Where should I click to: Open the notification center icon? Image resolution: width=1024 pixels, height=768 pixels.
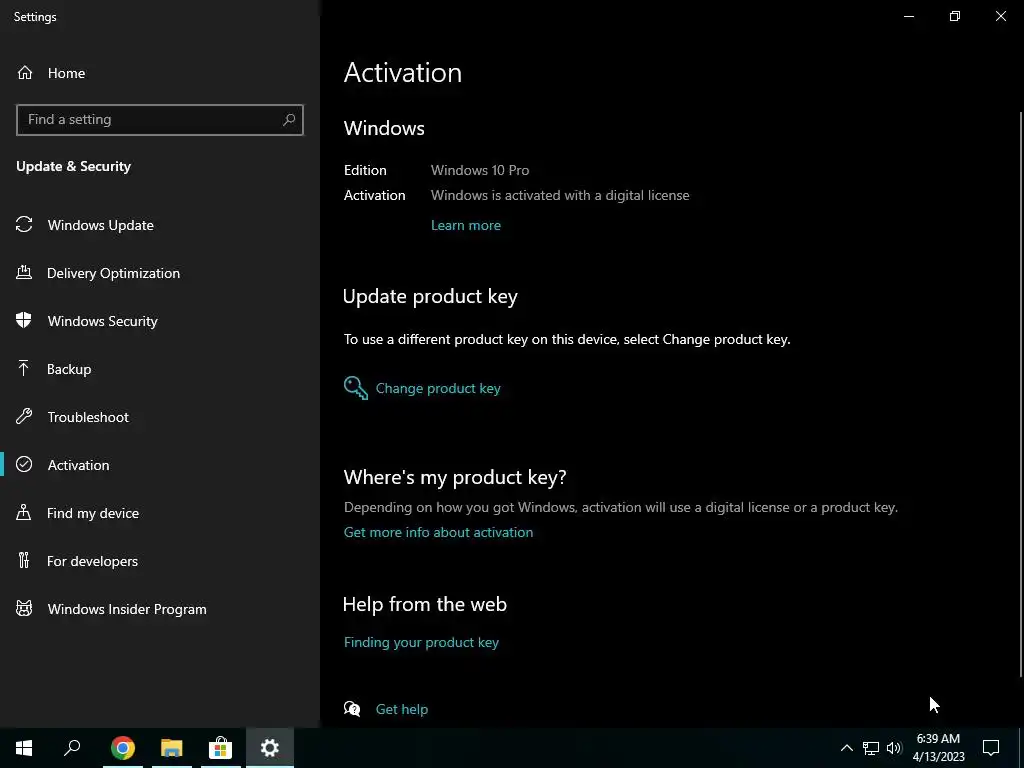pos(991,748)
